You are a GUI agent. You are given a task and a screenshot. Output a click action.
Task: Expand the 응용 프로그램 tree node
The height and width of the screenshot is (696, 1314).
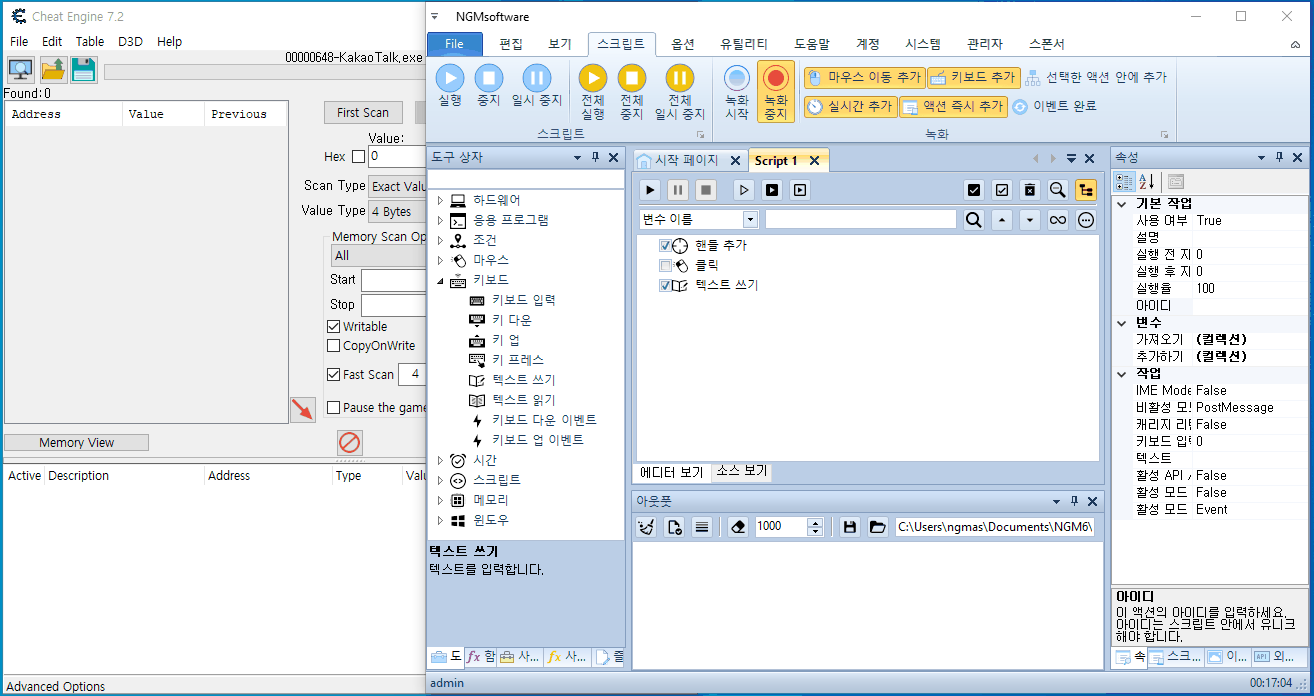(x=439, y=221)
